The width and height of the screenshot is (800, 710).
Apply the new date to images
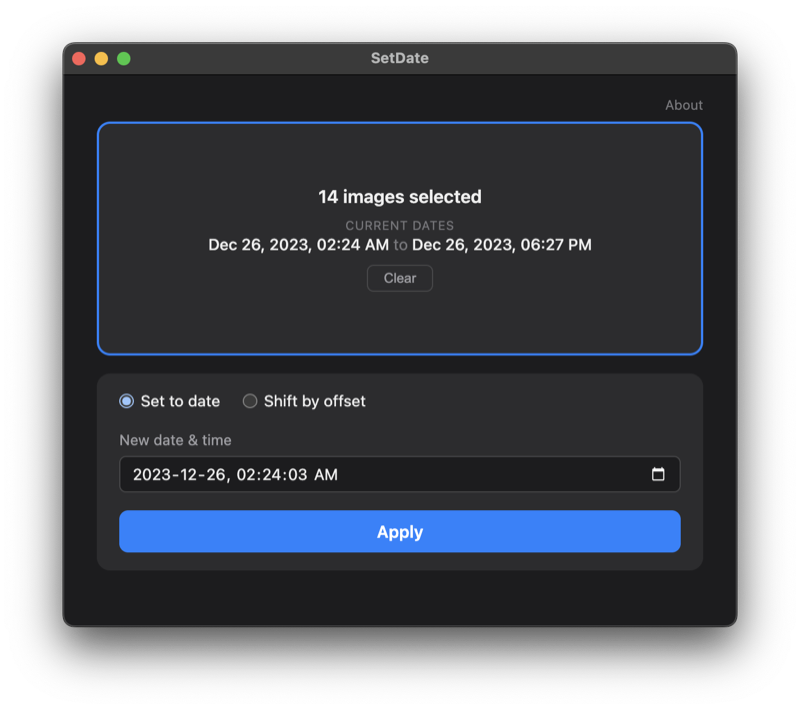pos(399,531)
